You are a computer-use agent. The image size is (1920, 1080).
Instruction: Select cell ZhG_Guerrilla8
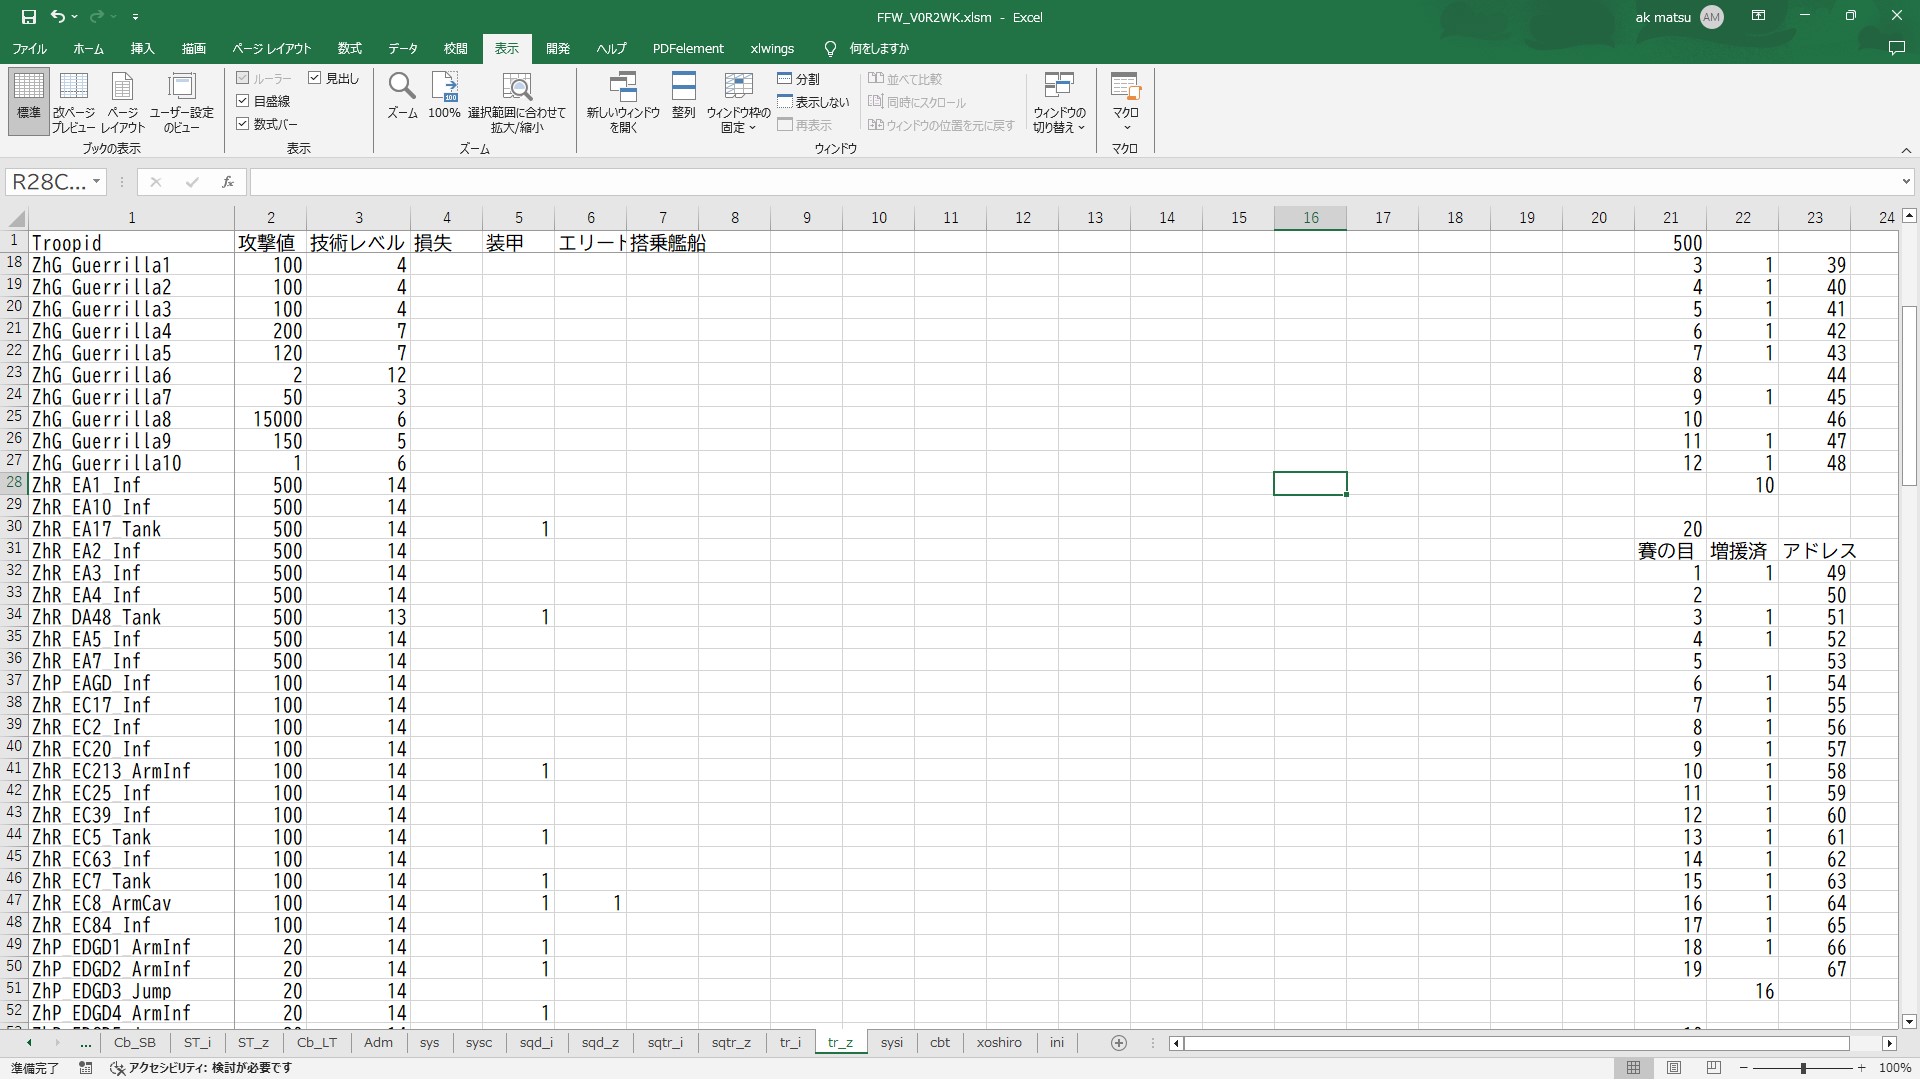pos(131,419)
